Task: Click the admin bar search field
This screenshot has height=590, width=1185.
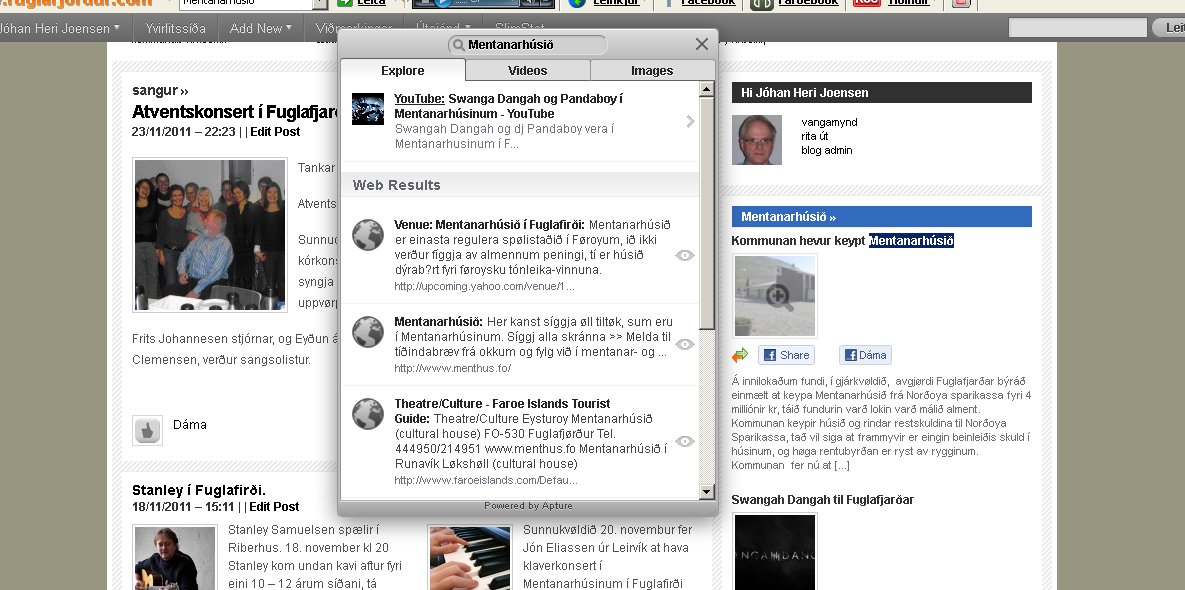Action: click(1078, 28)
